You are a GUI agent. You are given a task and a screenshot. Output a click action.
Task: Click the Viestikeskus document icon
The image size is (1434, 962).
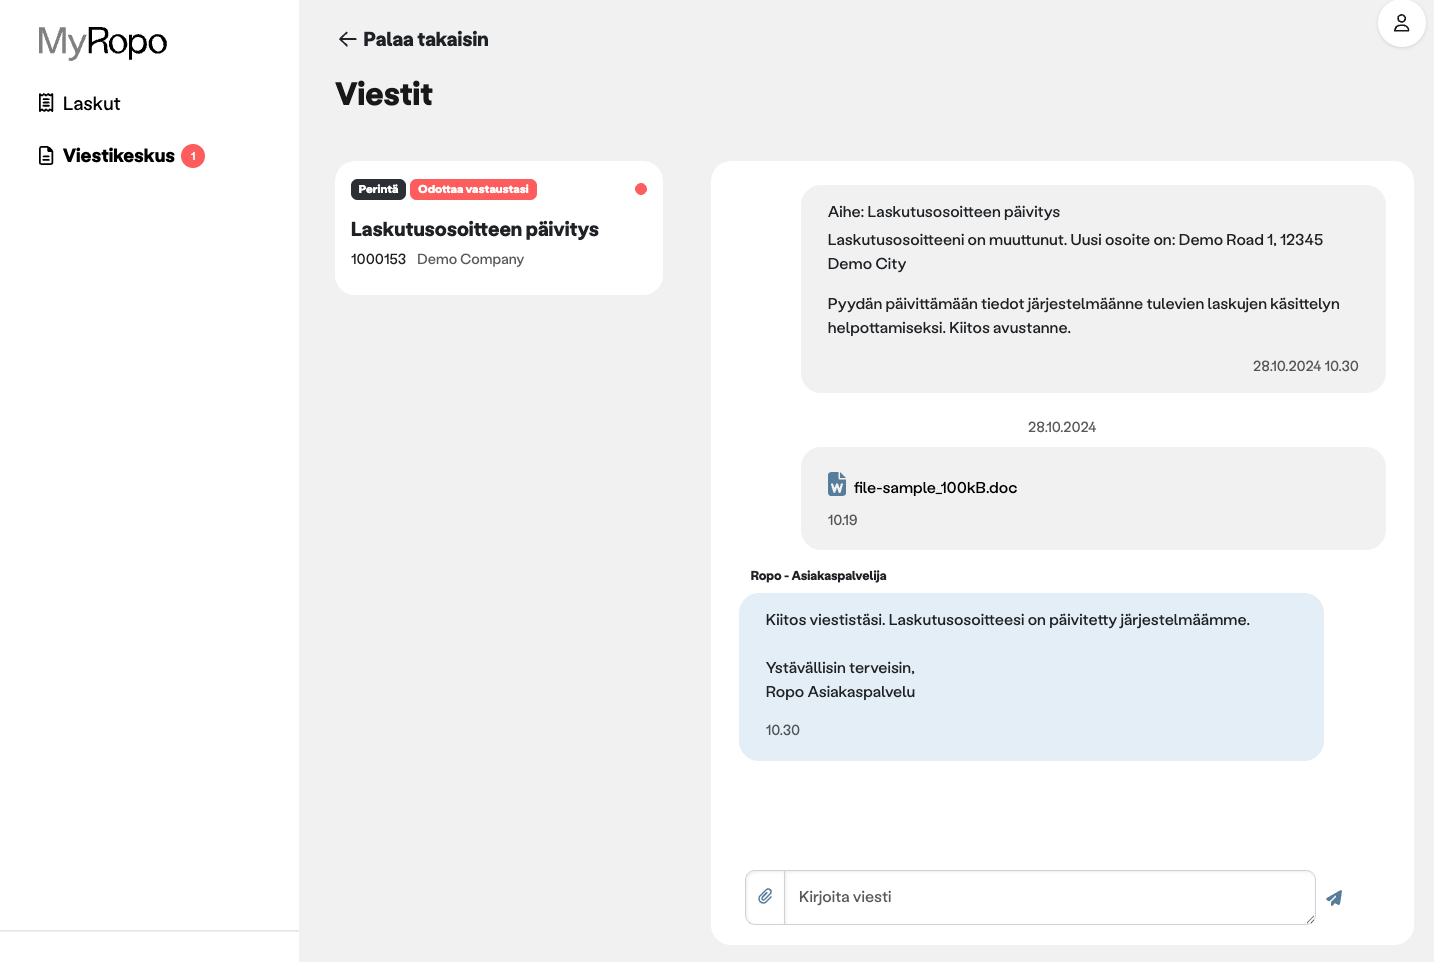pyautogui.click(x=46, y=156)
